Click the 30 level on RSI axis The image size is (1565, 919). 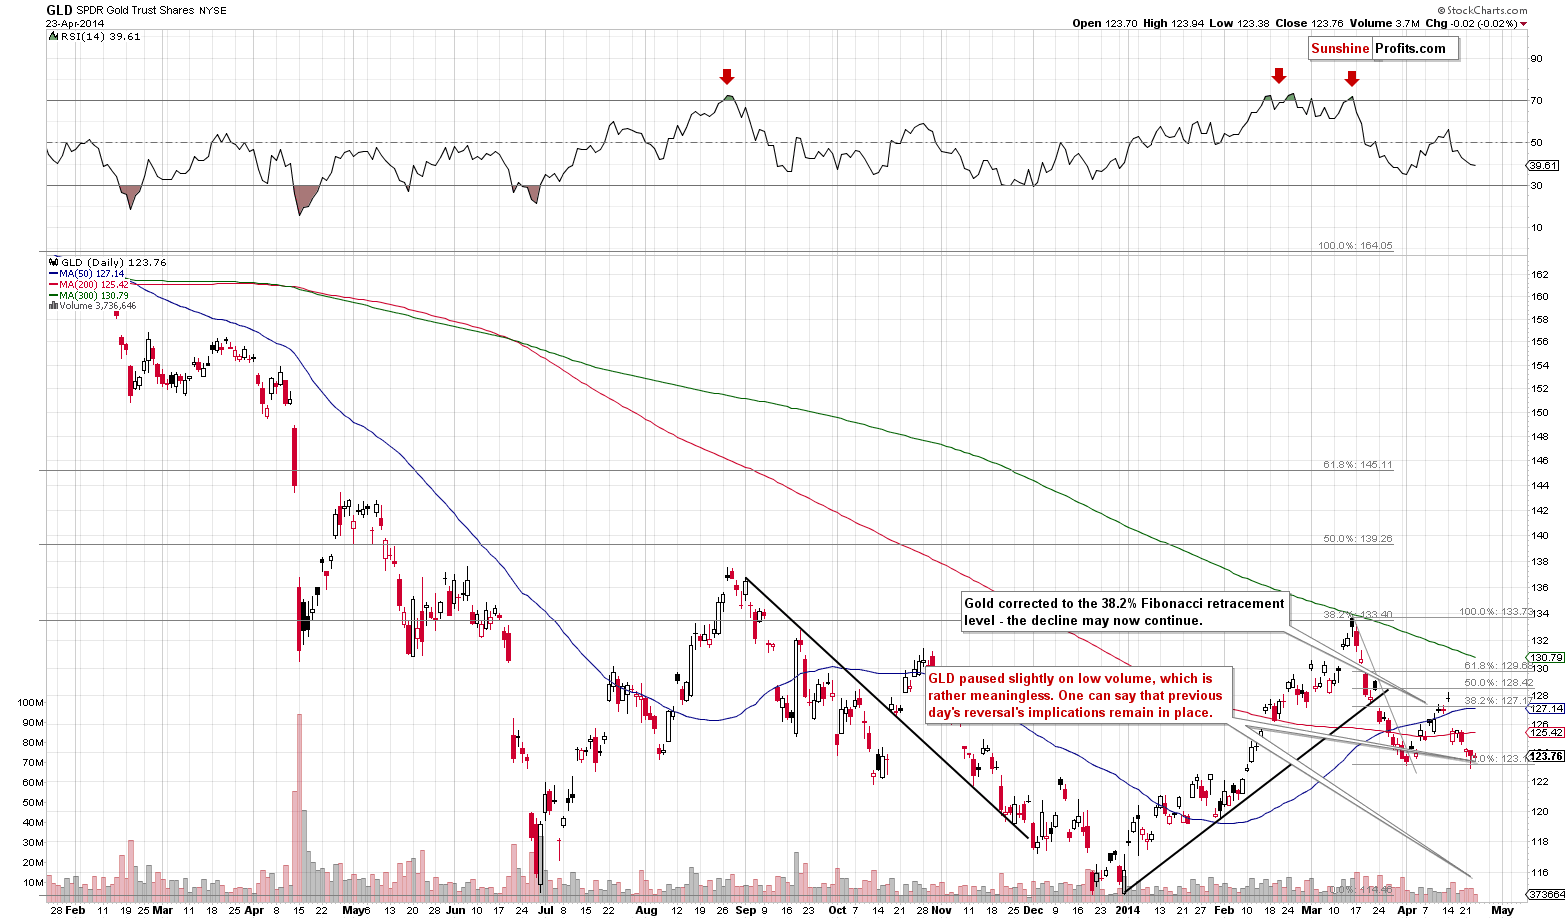coord(1536,185)
